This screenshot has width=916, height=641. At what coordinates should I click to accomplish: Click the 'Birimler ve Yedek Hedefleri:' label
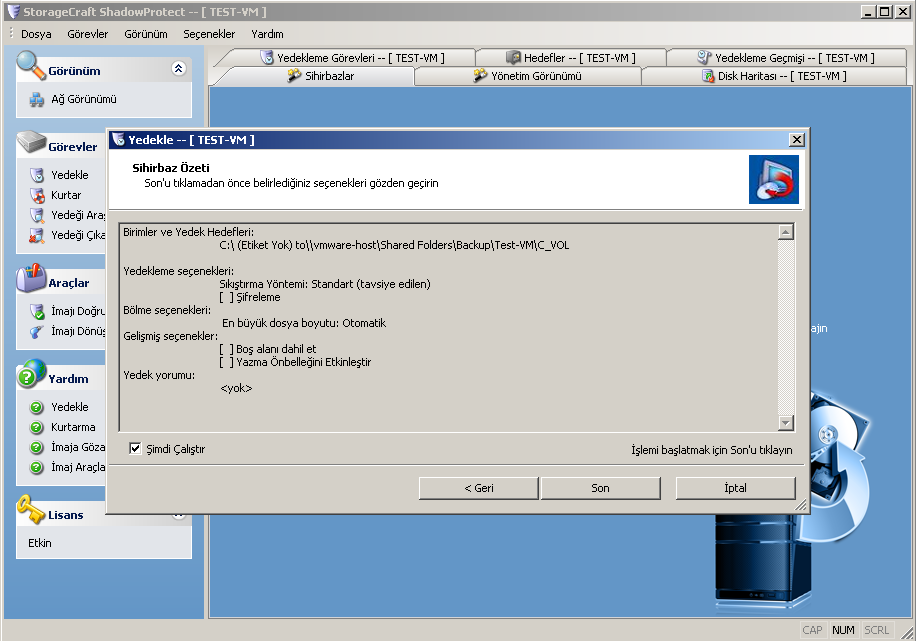click(189, 232)
